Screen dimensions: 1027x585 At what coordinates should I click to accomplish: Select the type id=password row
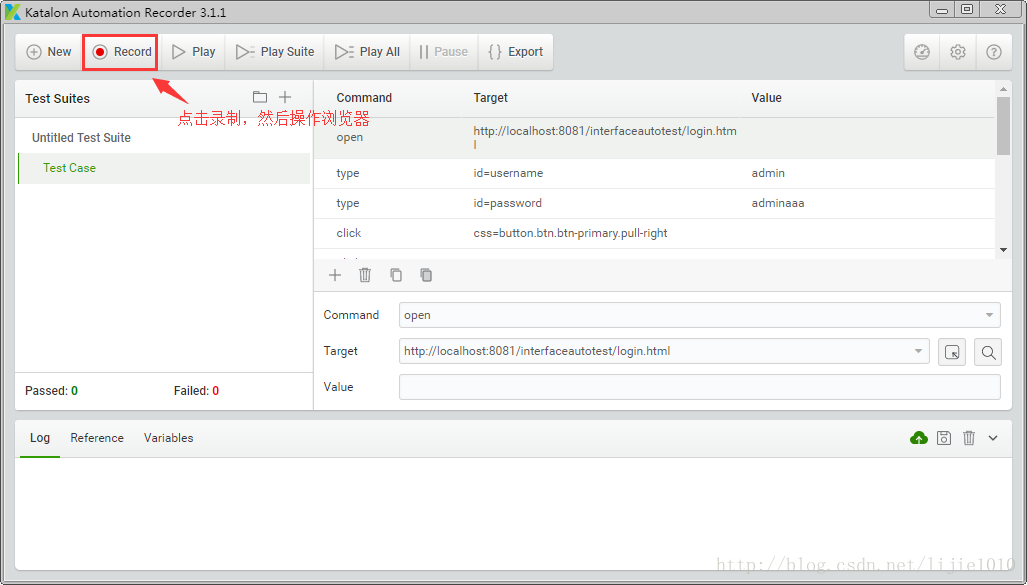(654, 203)
